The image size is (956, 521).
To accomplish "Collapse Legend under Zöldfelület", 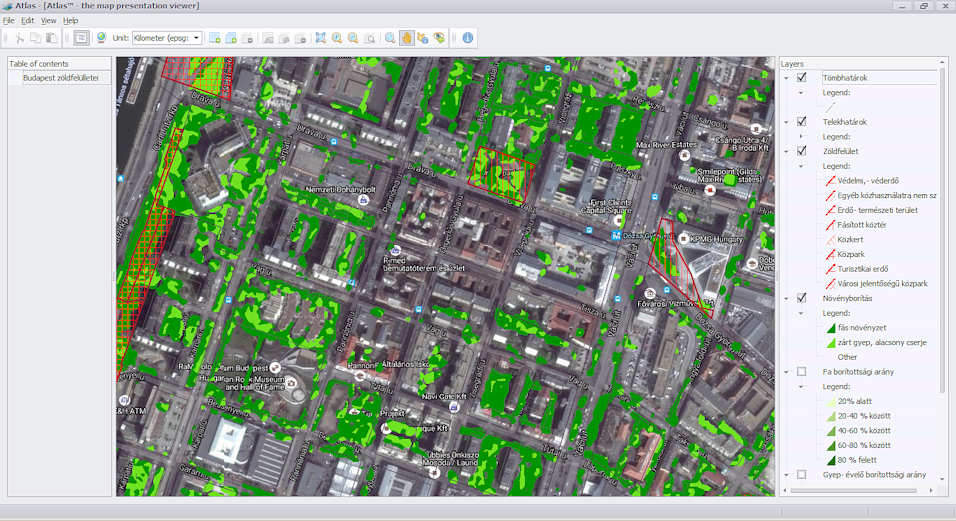I will (x=801, y=166).
